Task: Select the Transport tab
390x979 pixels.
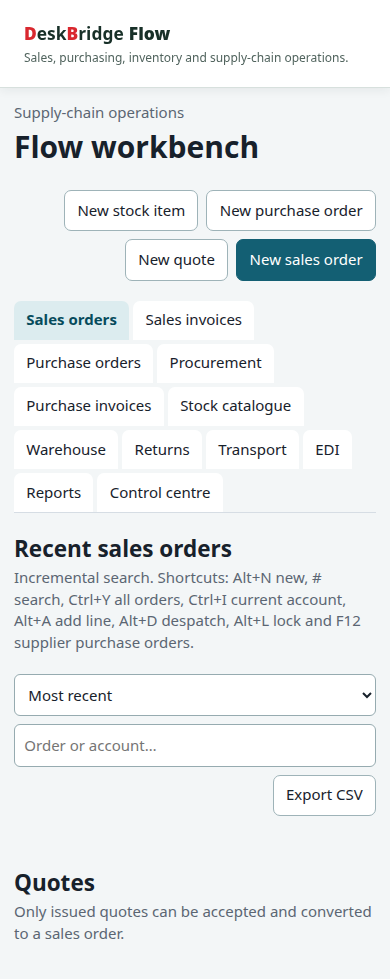Action: (x=253, y=450)
